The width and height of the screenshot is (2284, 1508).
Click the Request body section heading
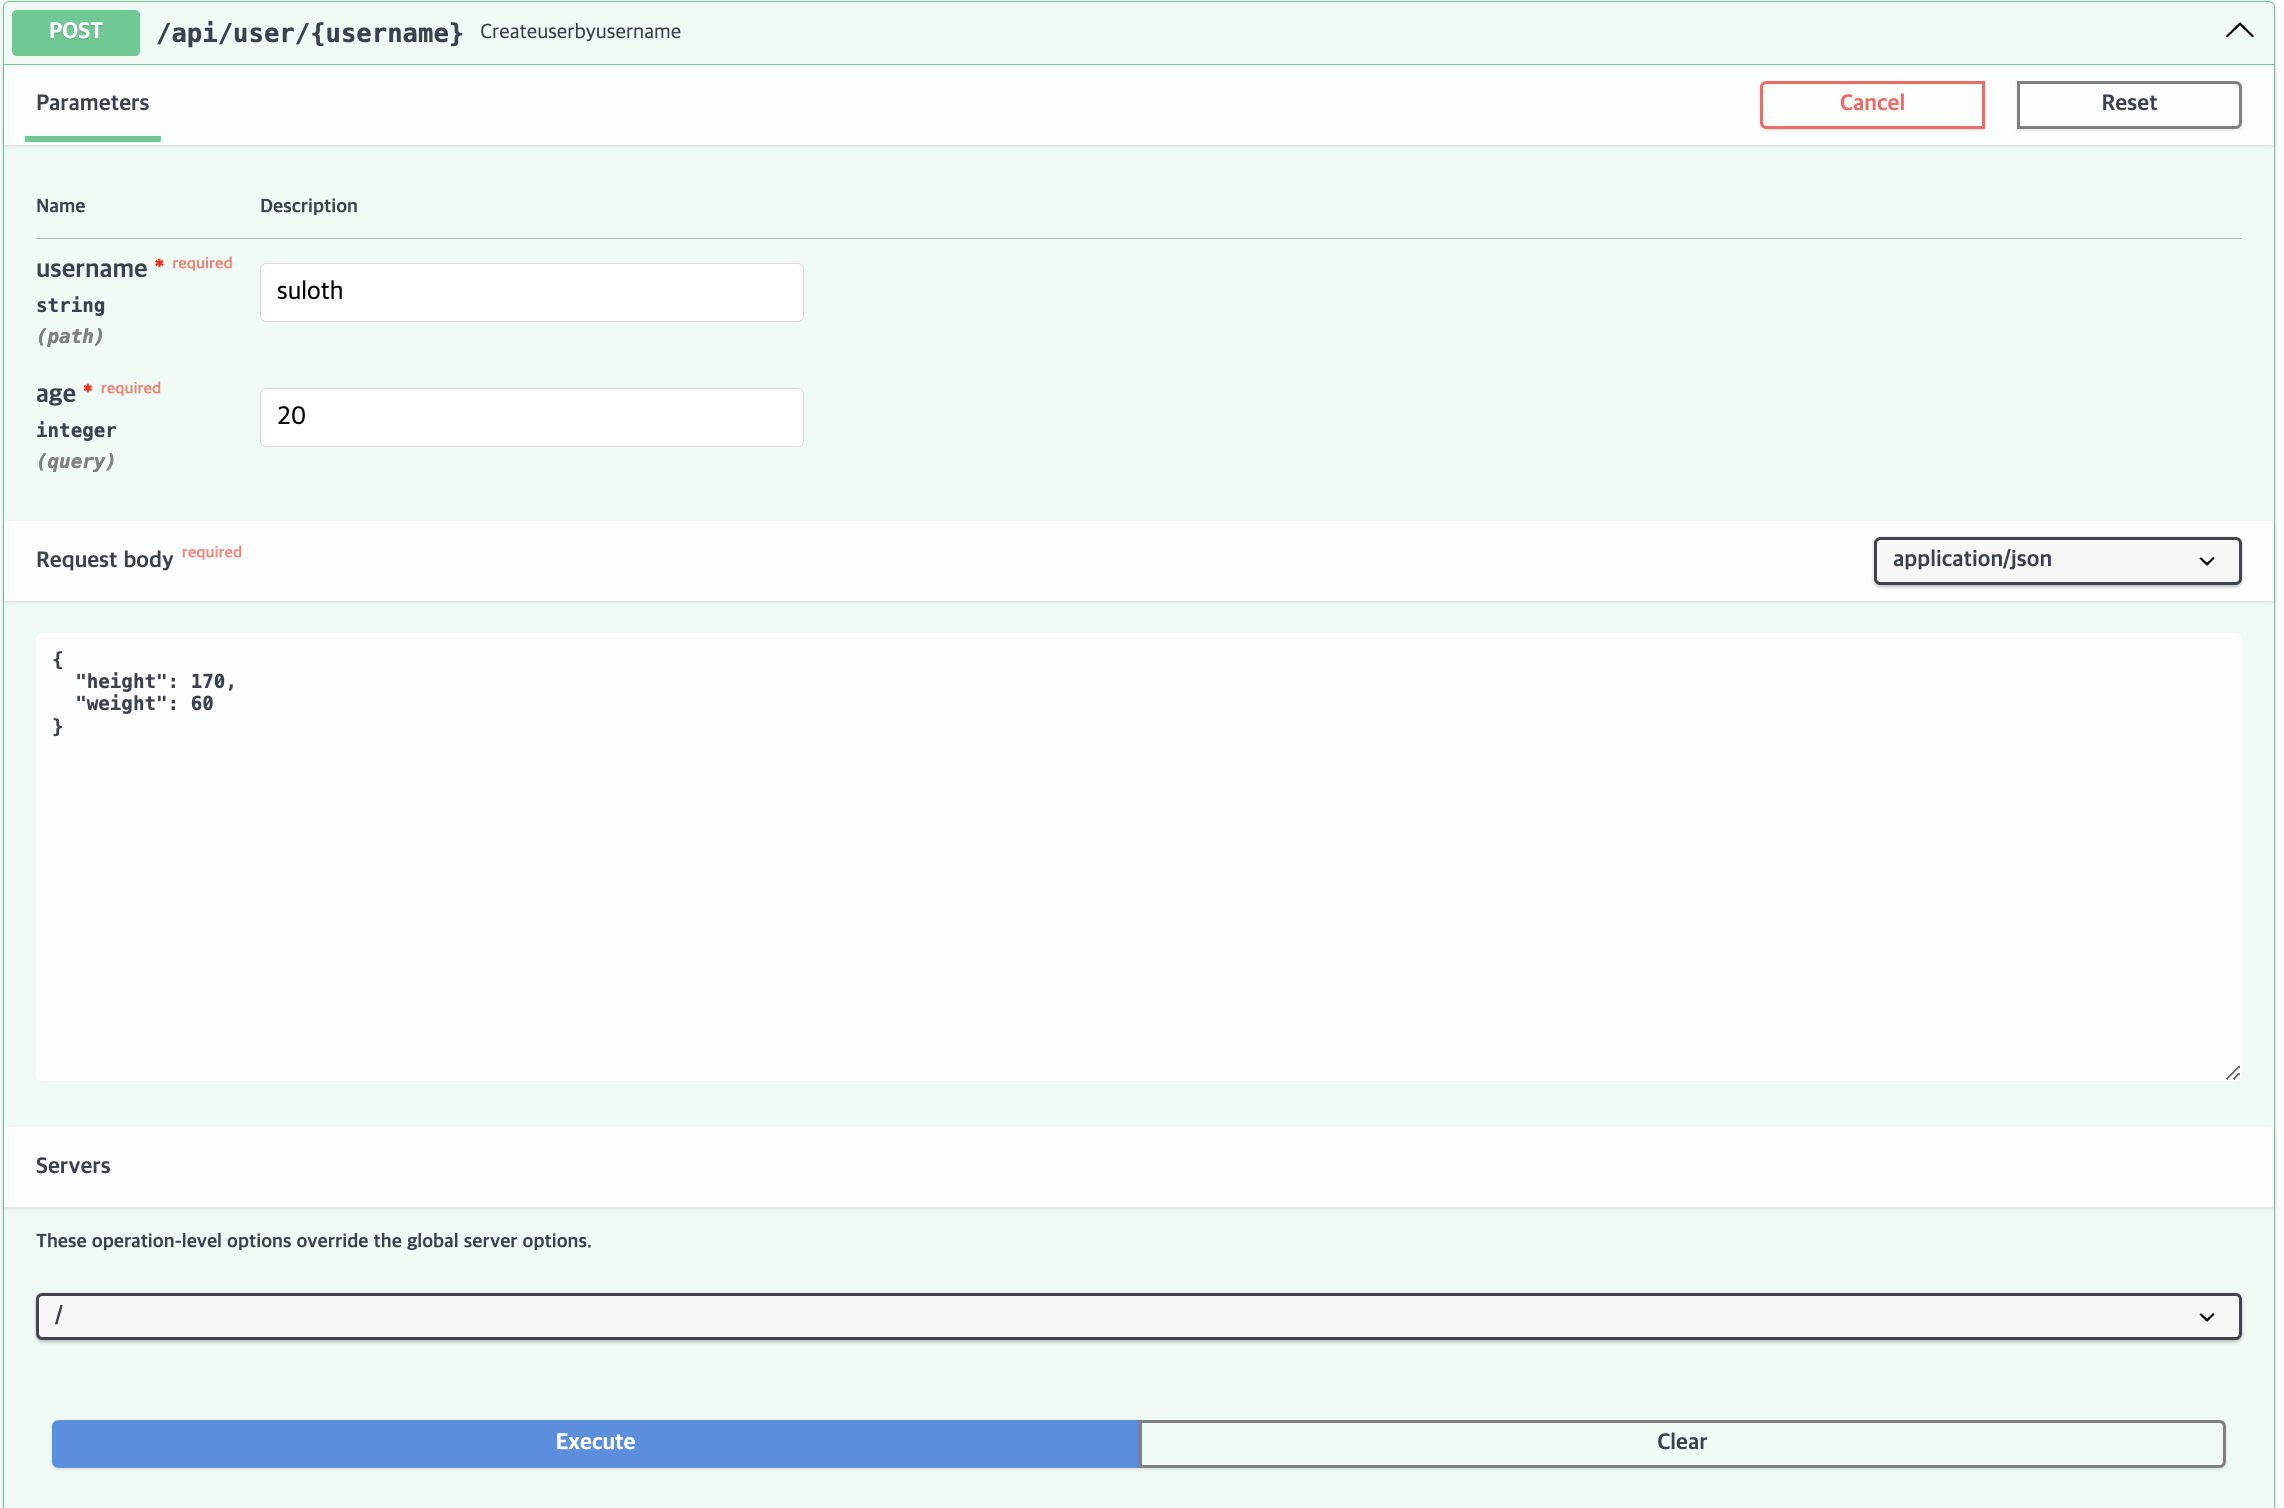(105, 560)
